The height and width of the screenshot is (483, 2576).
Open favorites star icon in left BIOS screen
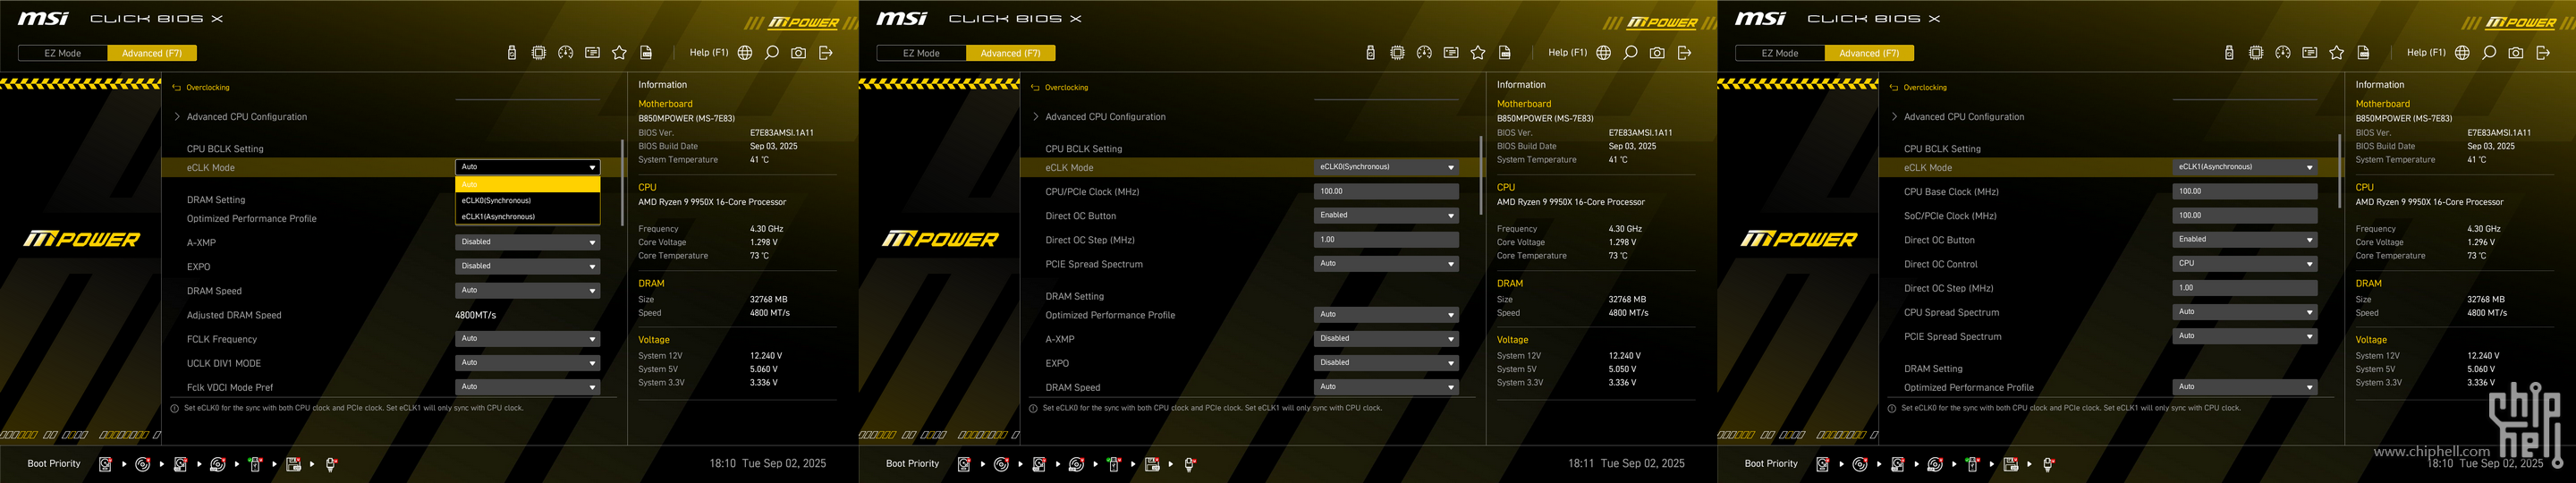pyautogui.click(x=619, y=53)
